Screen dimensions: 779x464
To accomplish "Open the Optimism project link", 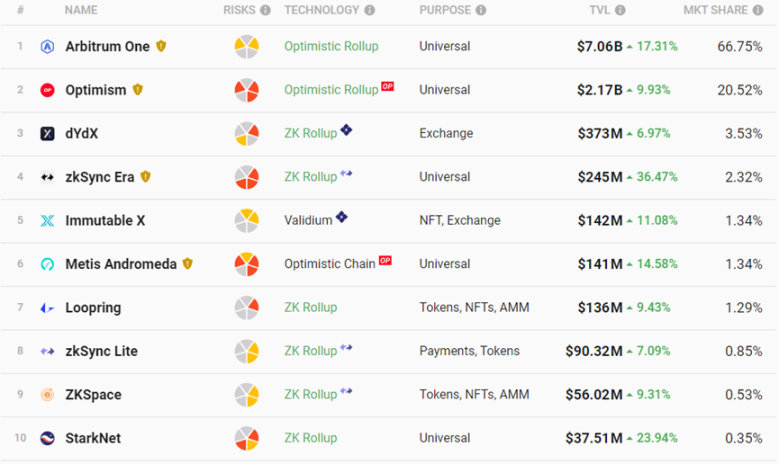I will 96,90.
